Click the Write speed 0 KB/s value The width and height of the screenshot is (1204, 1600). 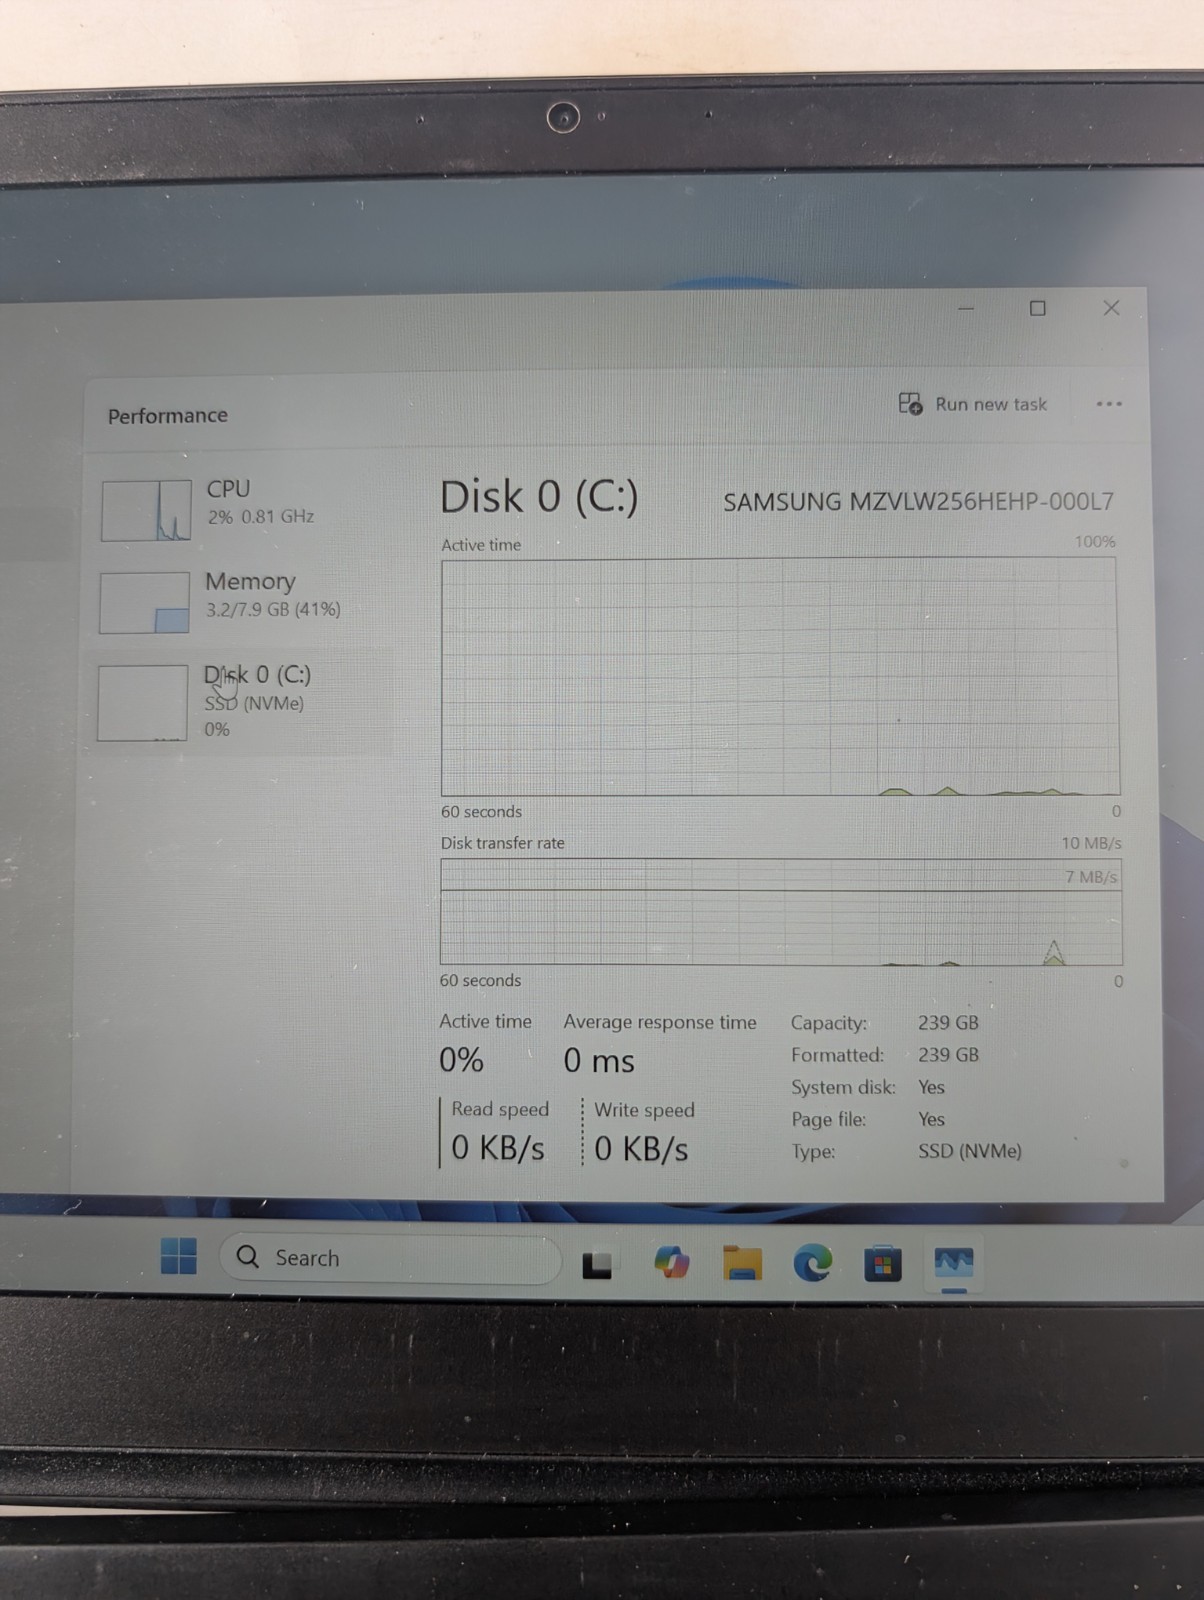point(641,1149)
